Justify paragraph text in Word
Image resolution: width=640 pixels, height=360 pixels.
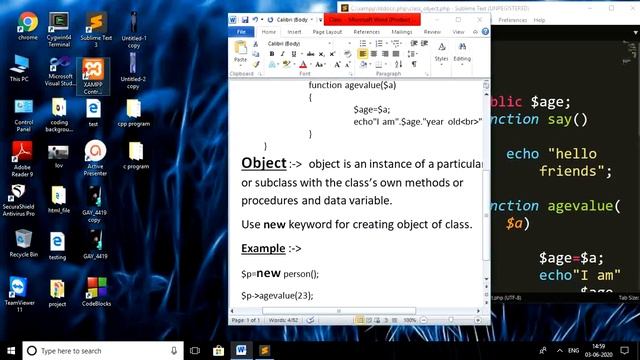(396, 54)
